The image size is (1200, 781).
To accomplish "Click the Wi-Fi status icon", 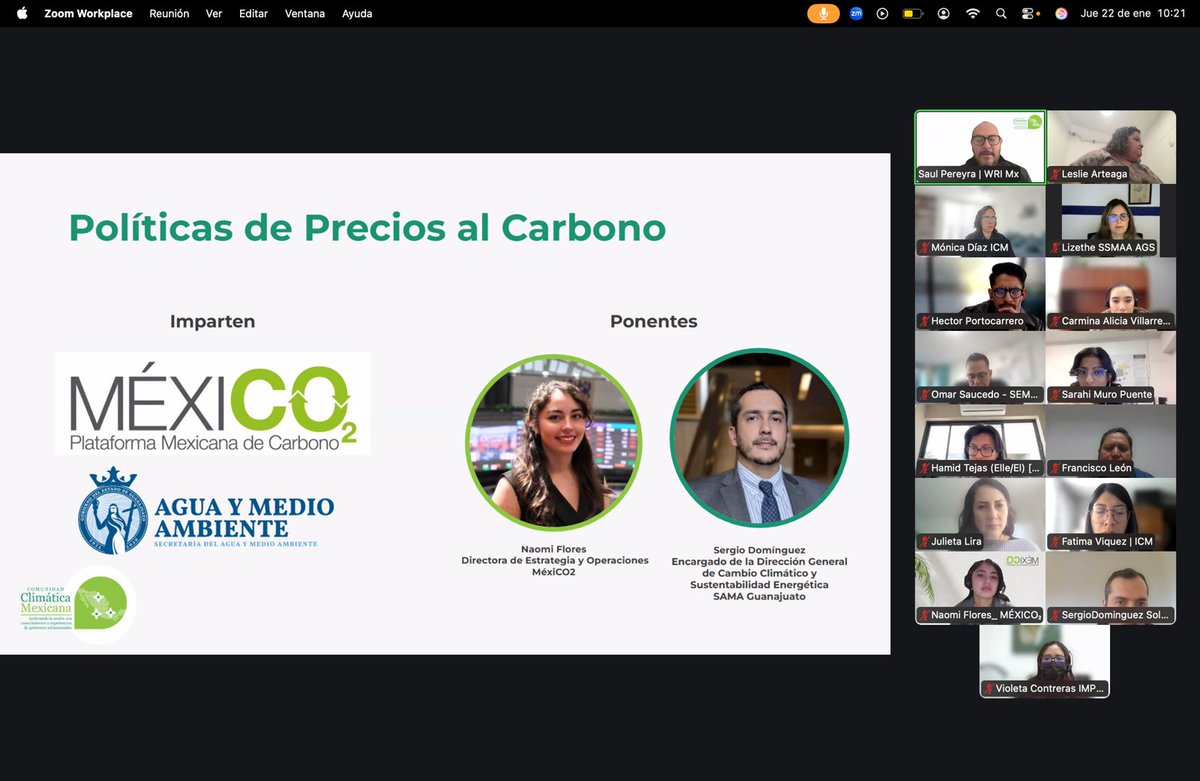I will click(972, 13).
